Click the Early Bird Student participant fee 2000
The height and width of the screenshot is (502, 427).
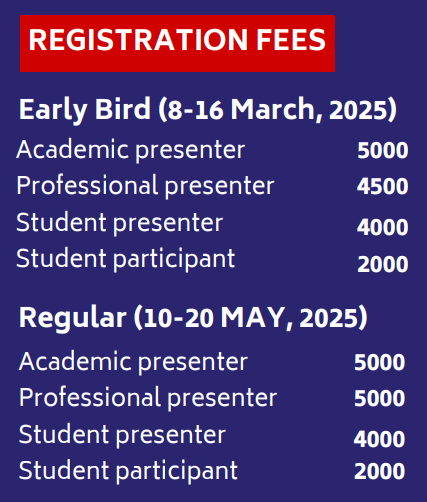point(383,265)
